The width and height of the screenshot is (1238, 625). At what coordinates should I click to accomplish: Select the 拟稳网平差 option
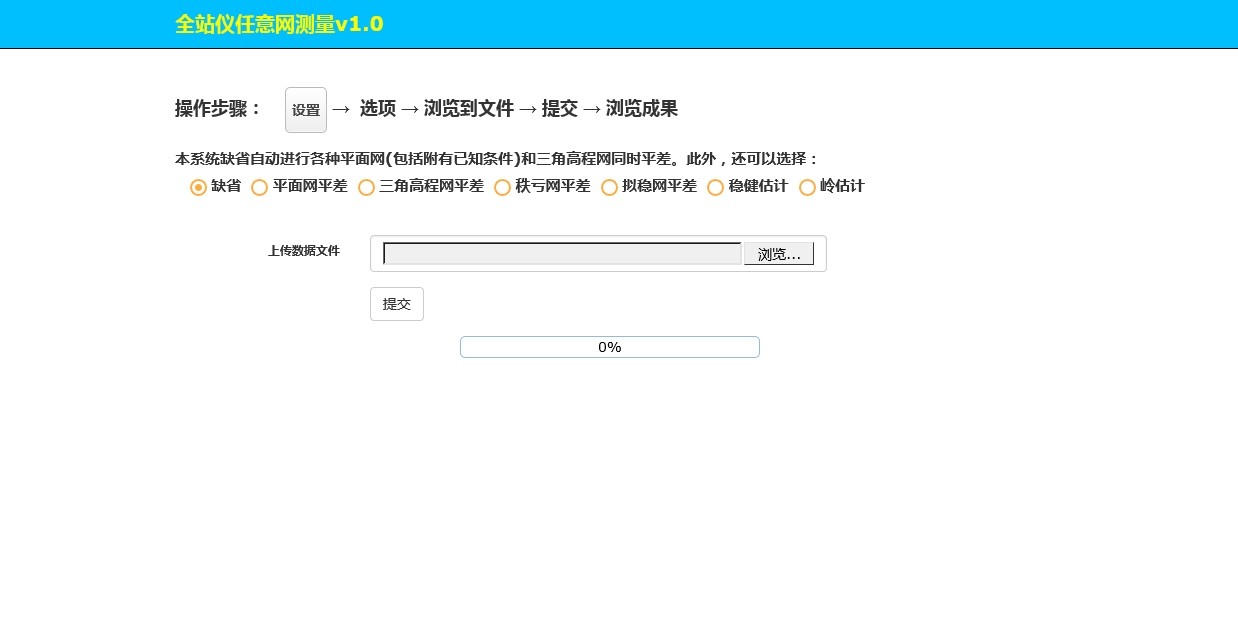point(609,187)
